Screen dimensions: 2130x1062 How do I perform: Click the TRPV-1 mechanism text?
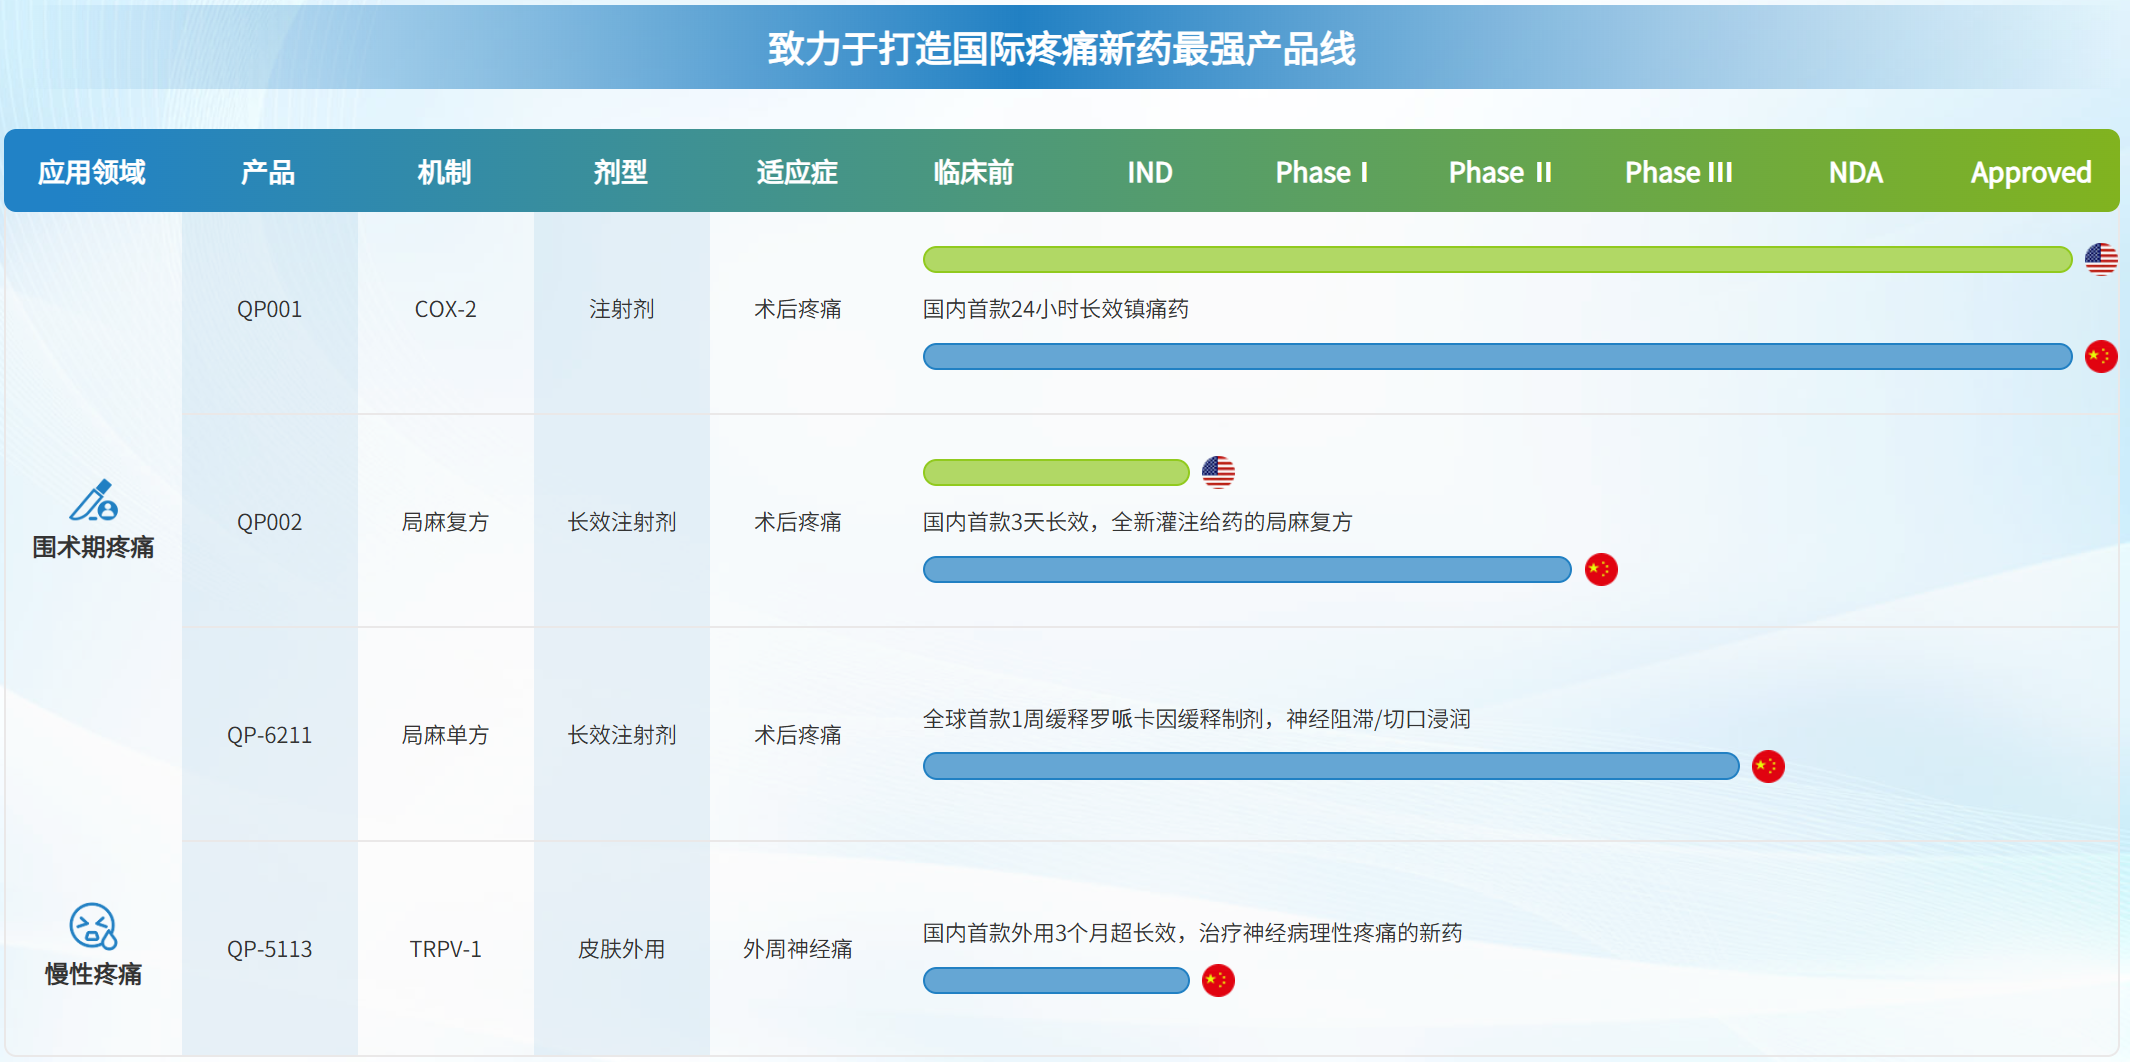point(445,949)
